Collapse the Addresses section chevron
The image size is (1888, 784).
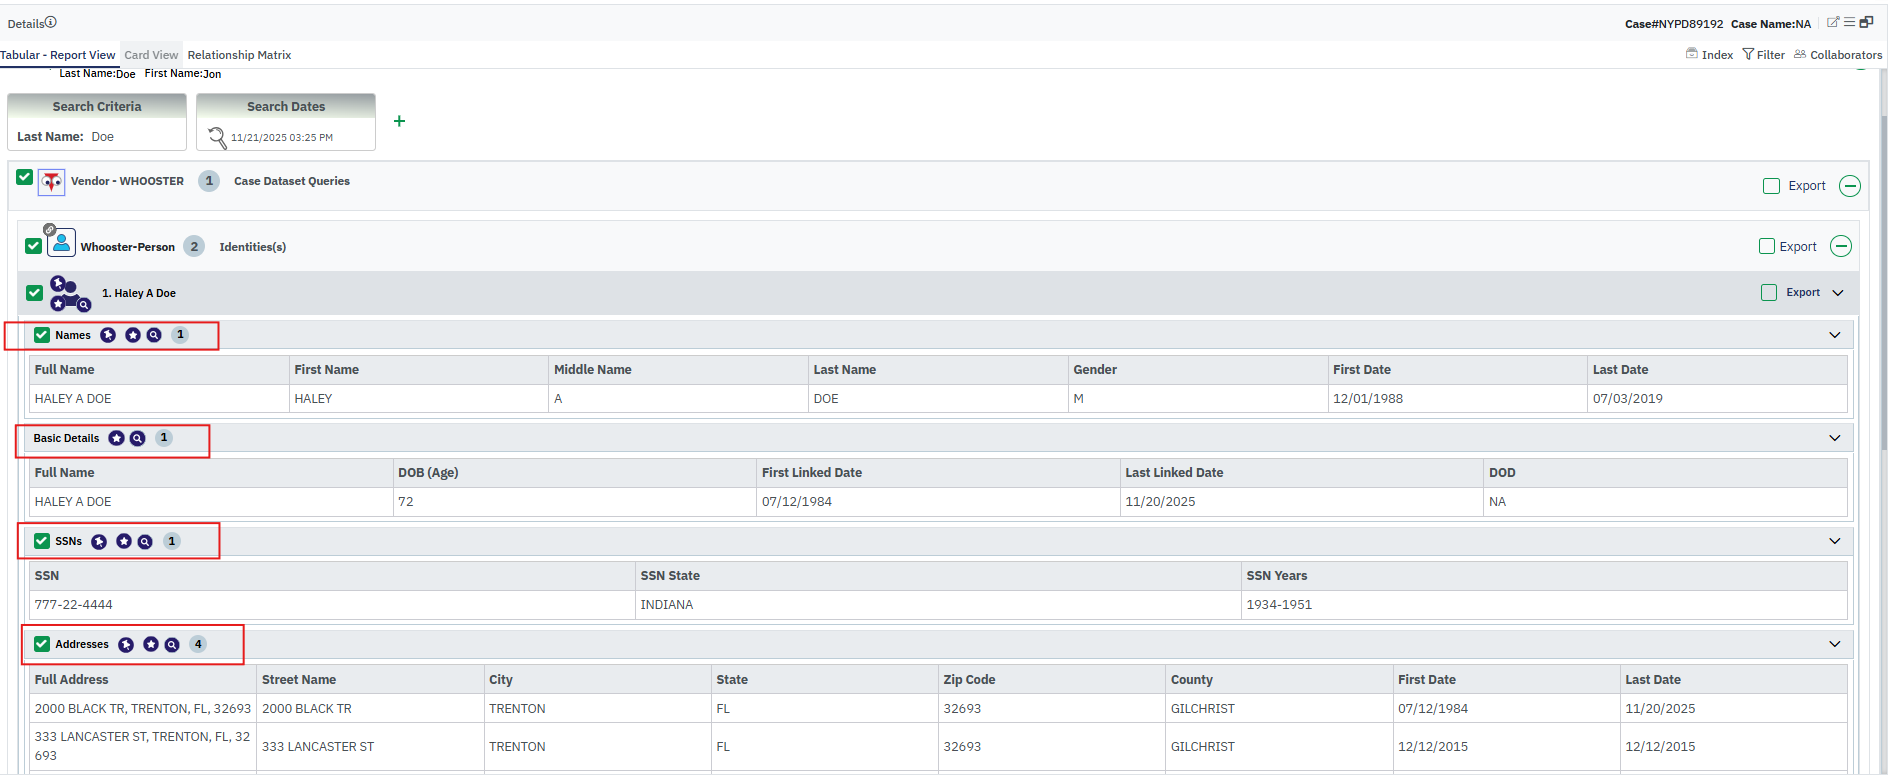coord(1835,644)
